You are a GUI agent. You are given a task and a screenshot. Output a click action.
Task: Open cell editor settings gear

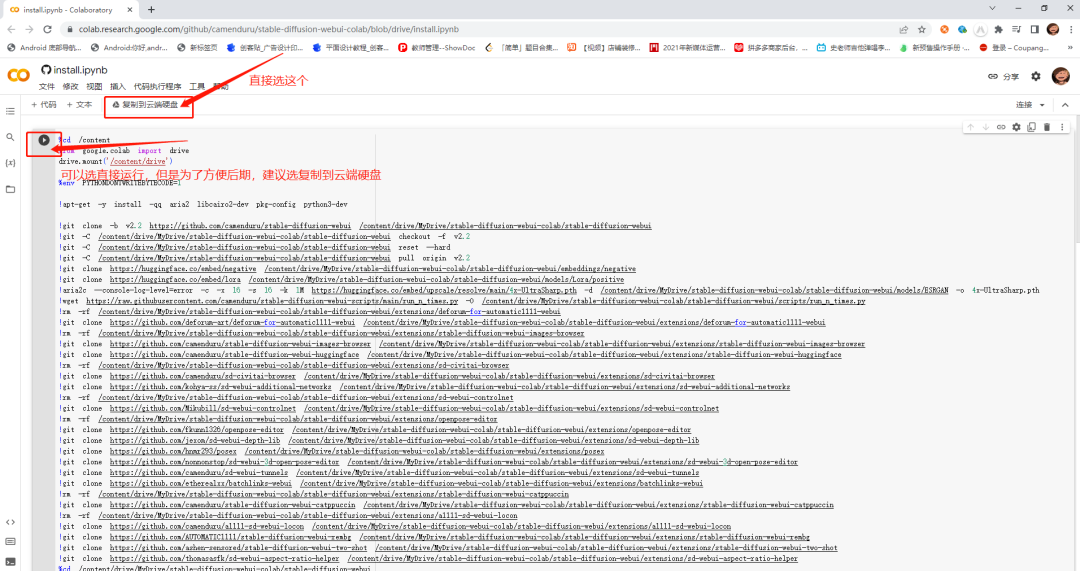[1016, 127]
